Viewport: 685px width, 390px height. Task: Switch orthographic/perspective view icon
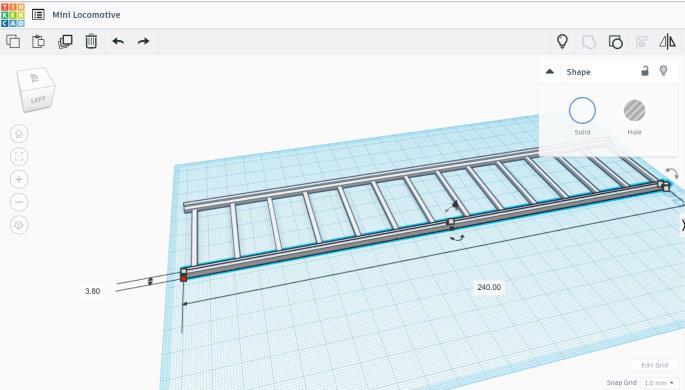19,225
